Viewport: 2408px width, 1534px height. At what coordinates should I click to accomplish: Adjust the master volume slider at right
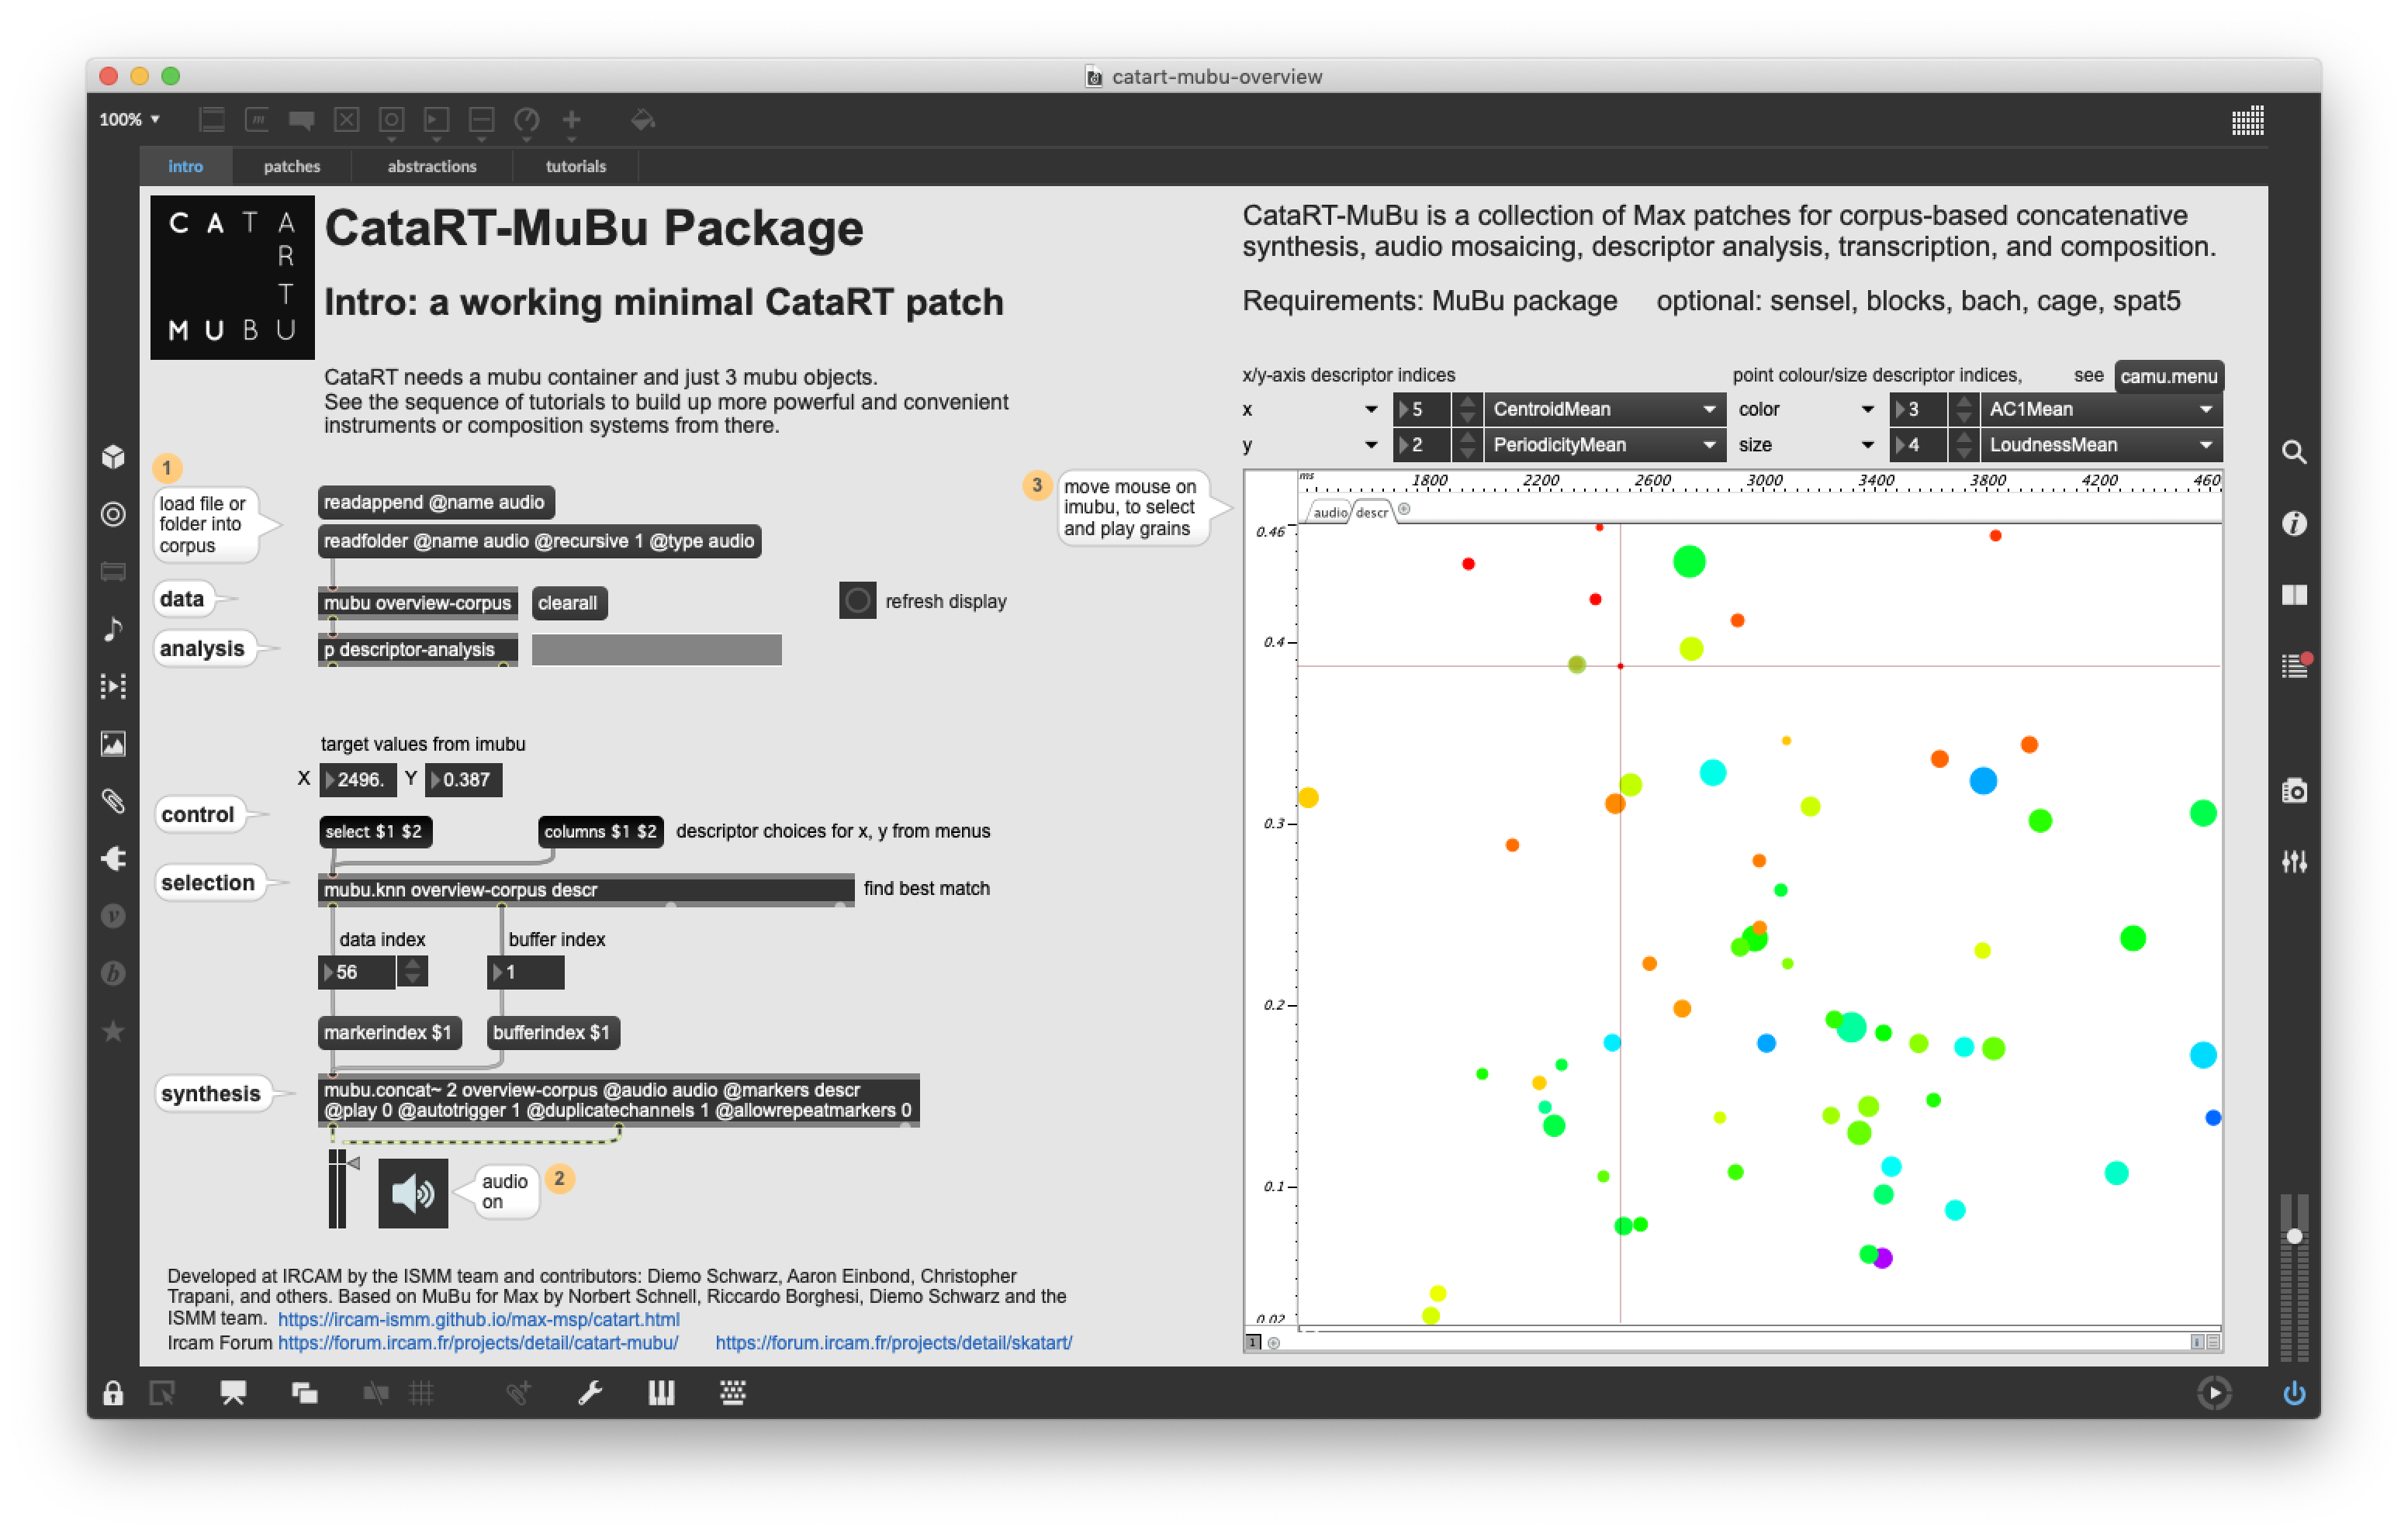2294,1277
